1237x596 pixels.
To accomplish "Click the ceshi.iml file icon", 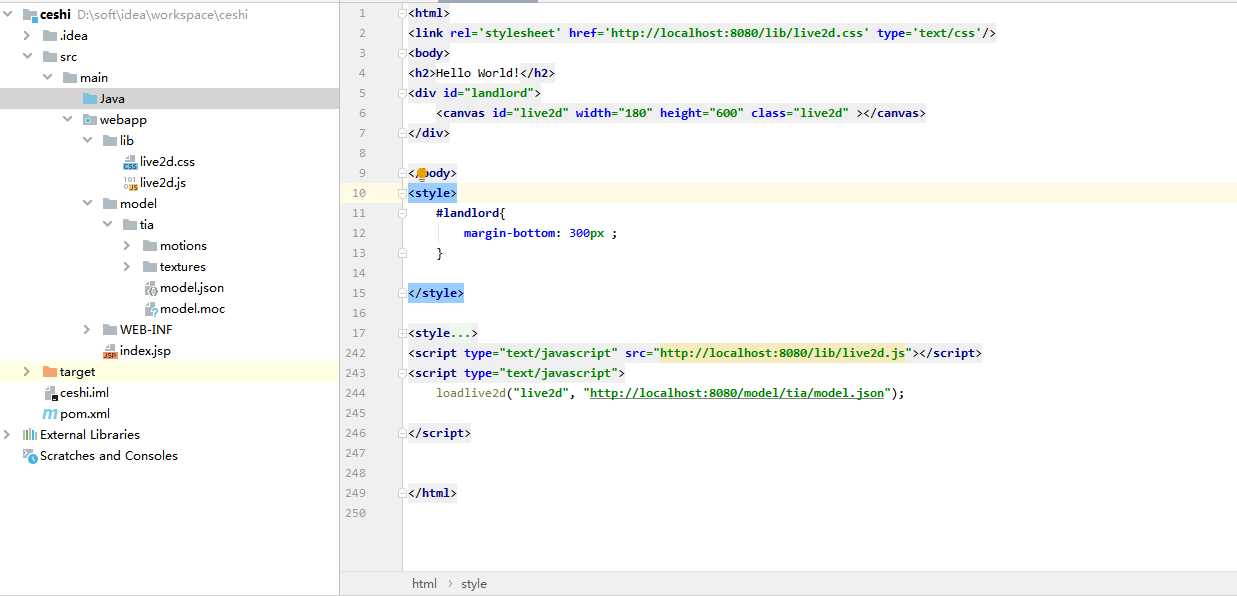I will 50,393.
